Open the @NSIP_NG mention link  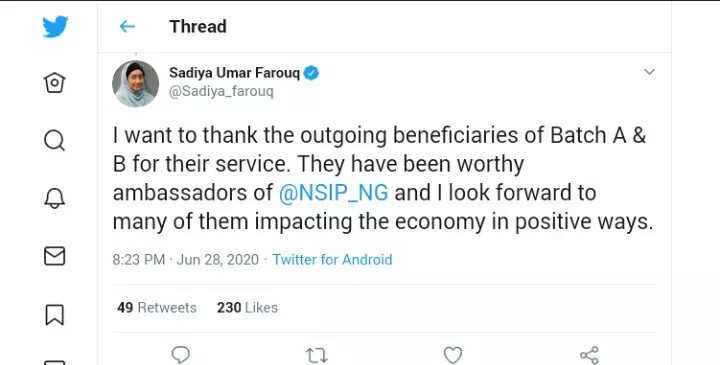coord(333,192)
